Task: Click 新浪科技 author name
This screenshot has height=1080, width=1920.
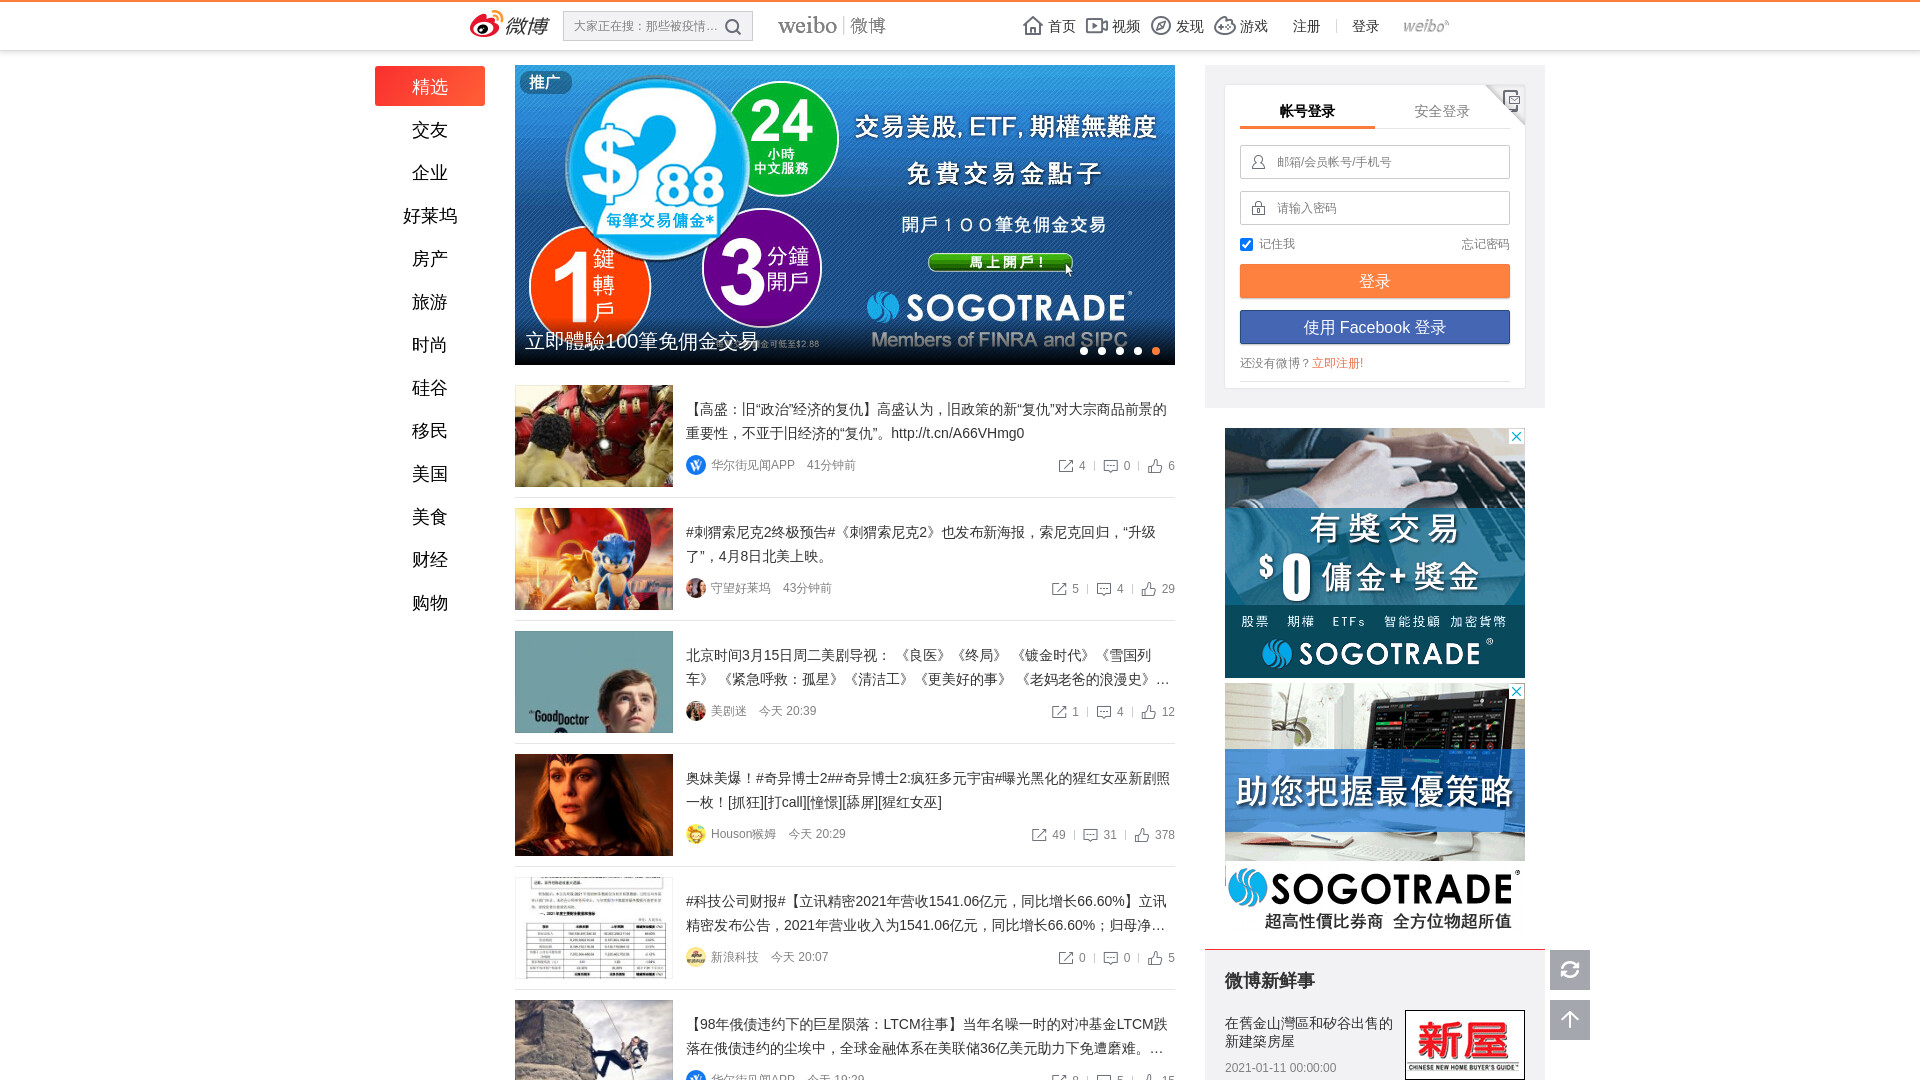Action: (735, 957)
